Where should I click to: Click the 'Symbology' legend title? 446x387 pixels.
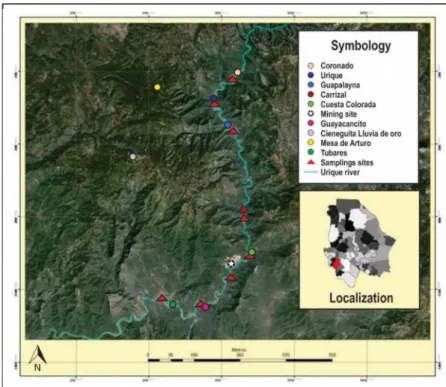tap(361, 46)
